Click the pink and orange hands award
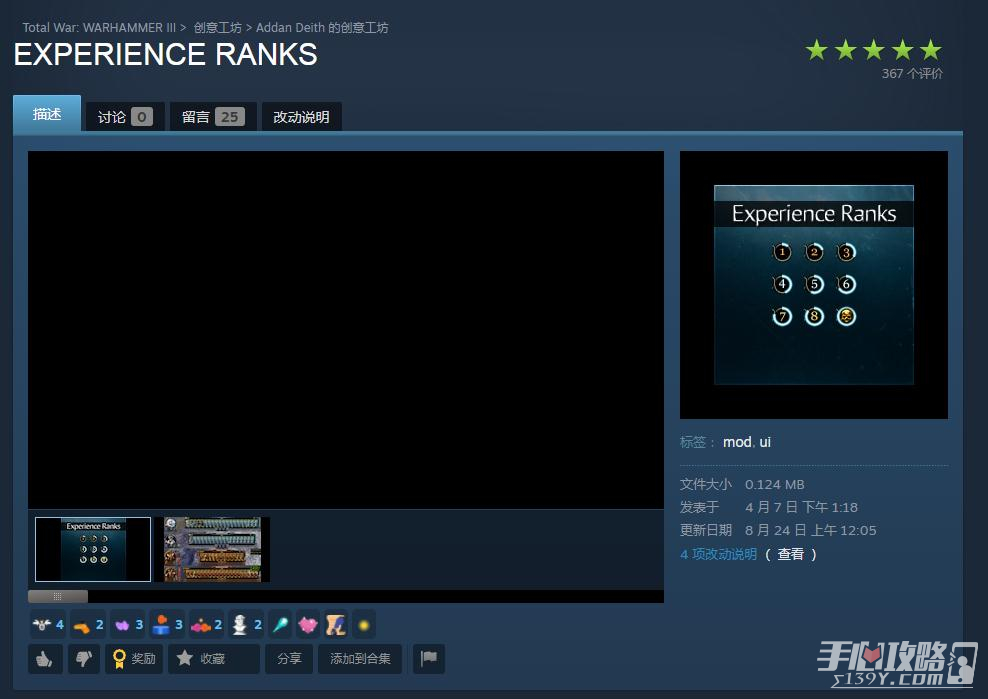Image resolution: width=988 pixels, height=699 pixels. point(207,625)
